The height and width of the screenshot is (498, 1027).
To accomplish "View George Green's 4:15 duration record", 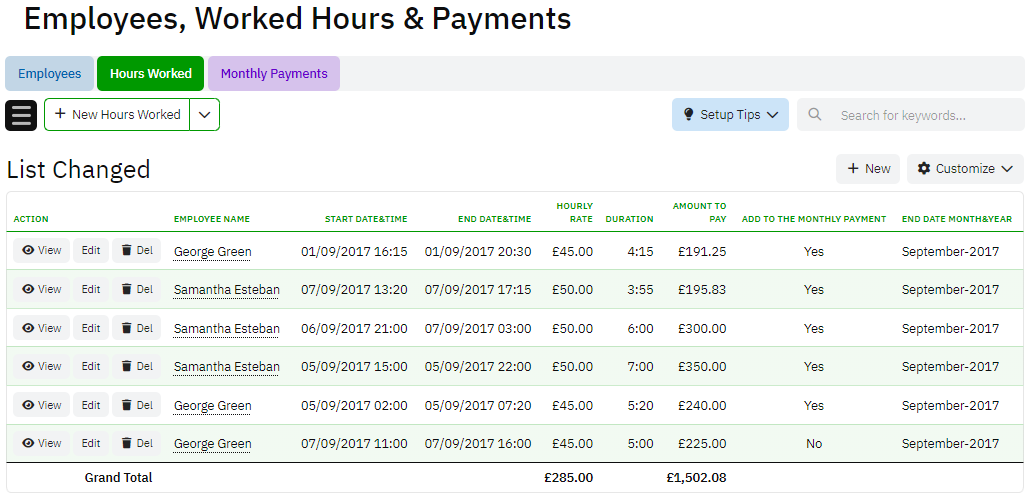I will click(42, 251).
